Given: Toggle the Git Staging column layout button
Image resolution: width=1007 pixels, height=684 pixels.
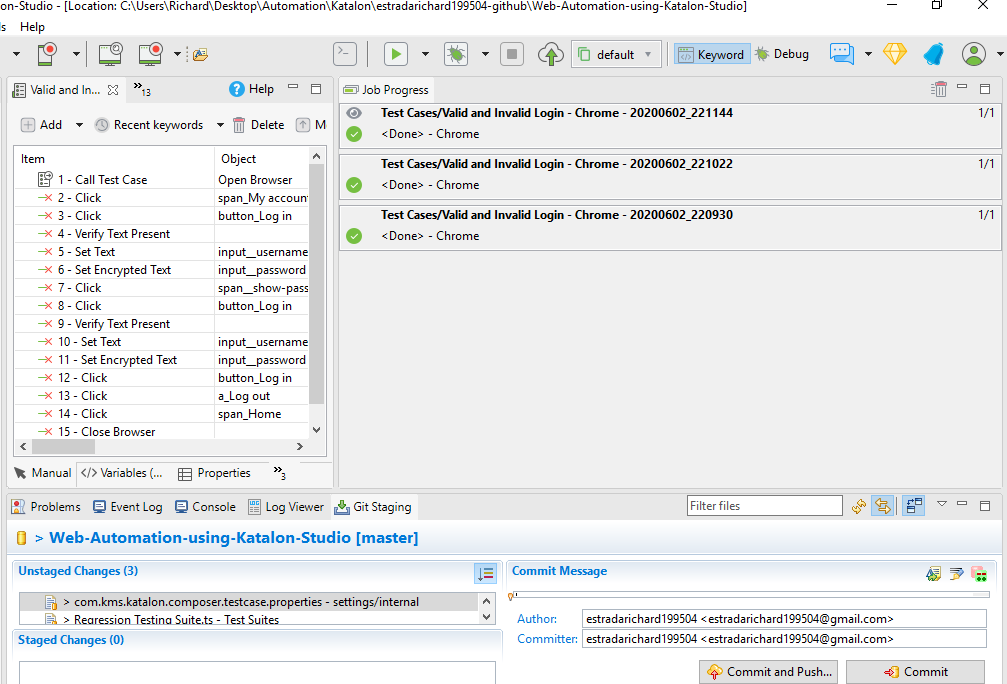Looking at the screenshot, I should point(913,506).
